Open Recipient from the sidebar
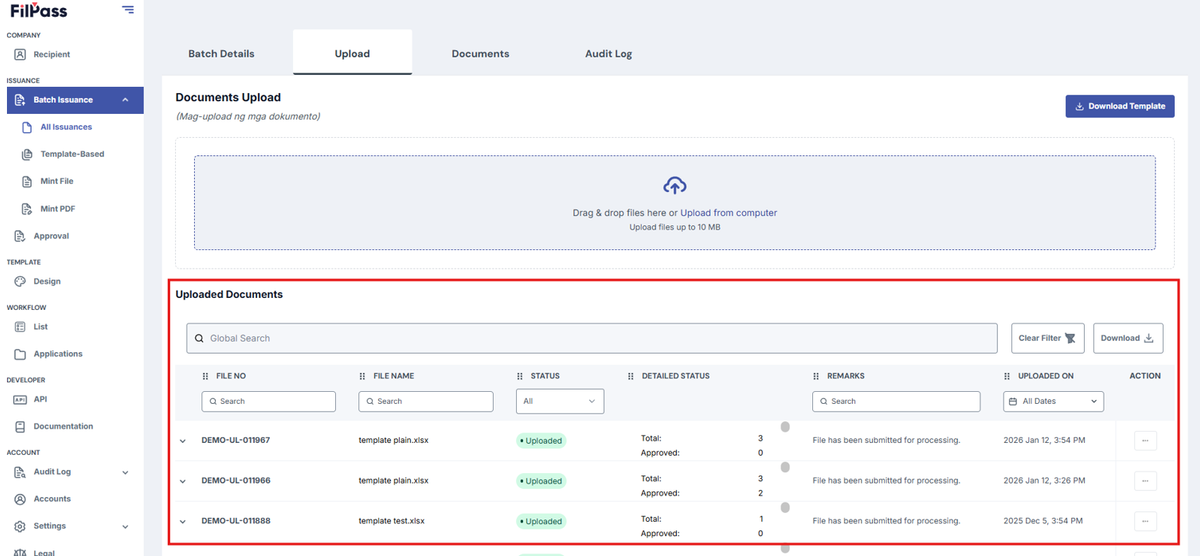1200x556 pixels. click(51, 54)
